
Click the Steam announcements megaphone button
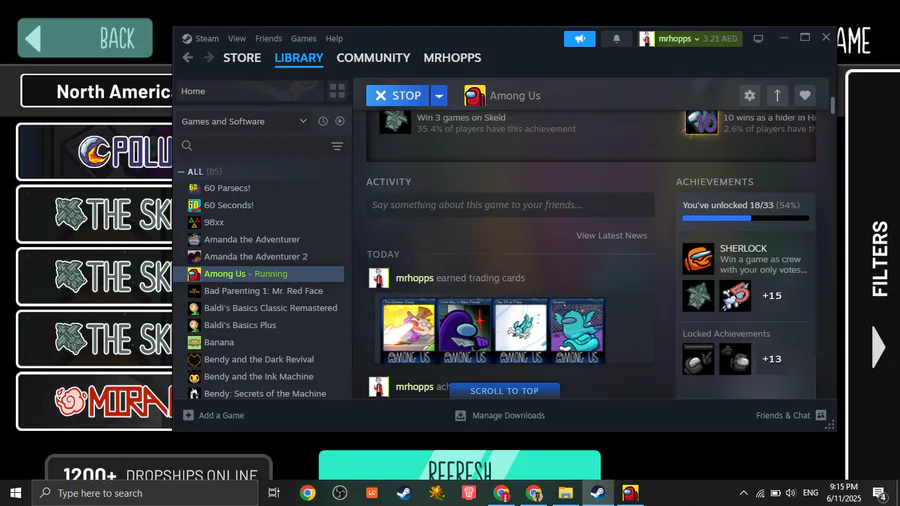(x=579, y=38)
